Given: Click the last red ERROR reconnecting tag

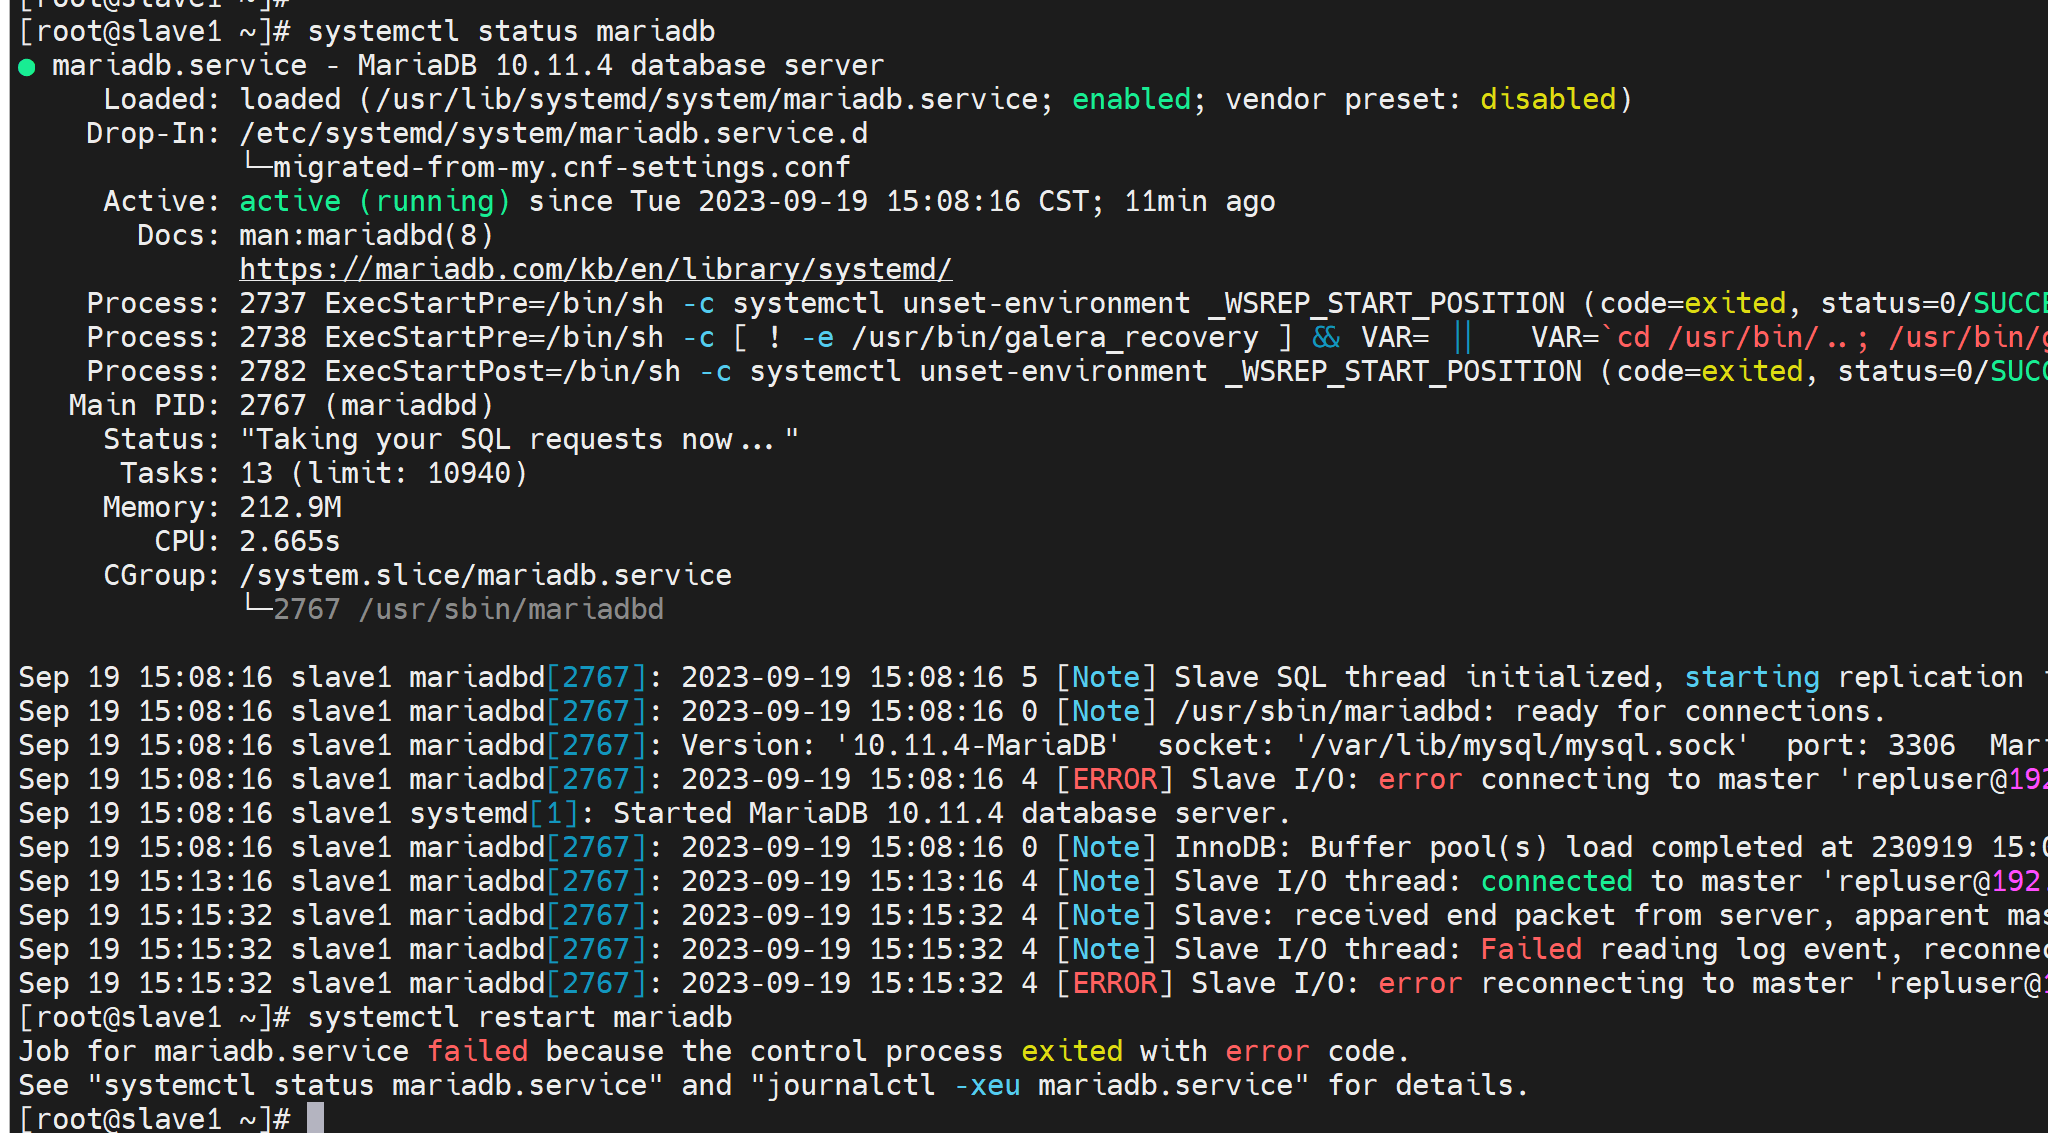Looking at the screenshot, I should pos(1114,983).
